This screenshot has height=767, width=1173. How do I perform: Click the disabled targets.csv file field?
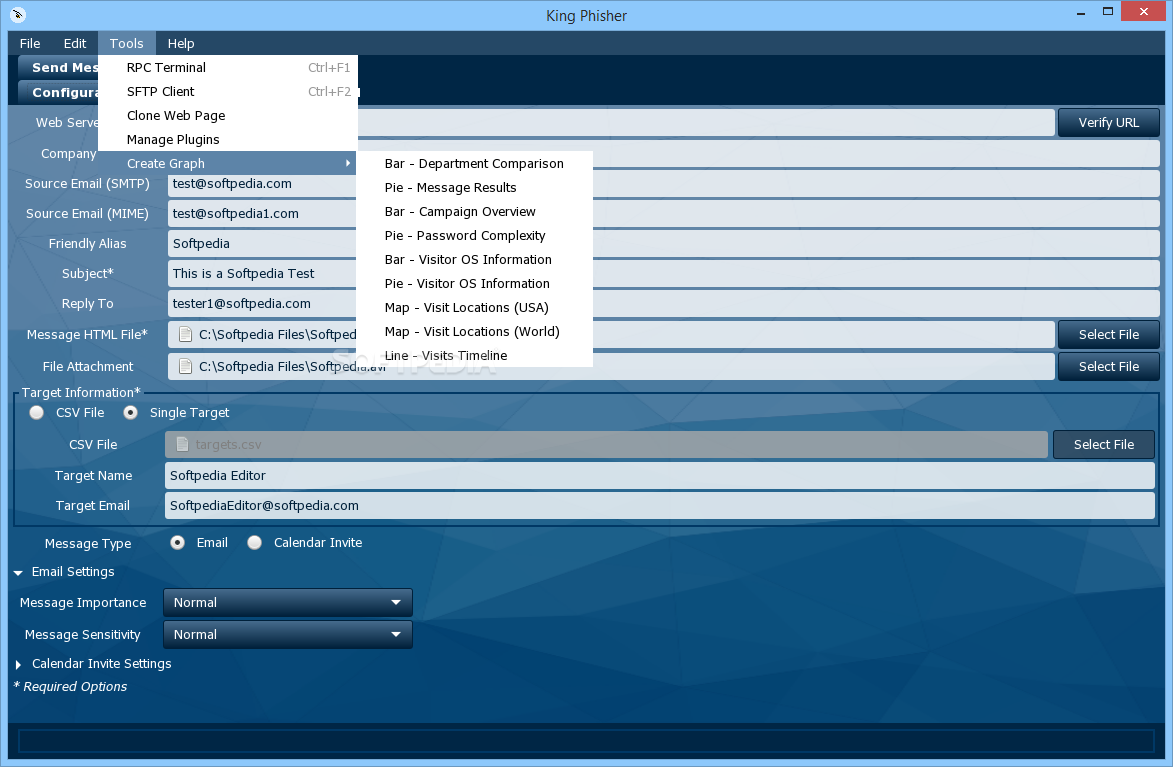tap(606, 444)
